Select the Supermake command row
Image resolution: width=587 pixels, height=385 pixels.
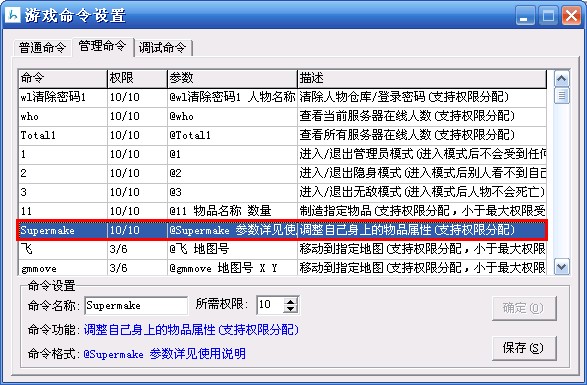point(282,230)
